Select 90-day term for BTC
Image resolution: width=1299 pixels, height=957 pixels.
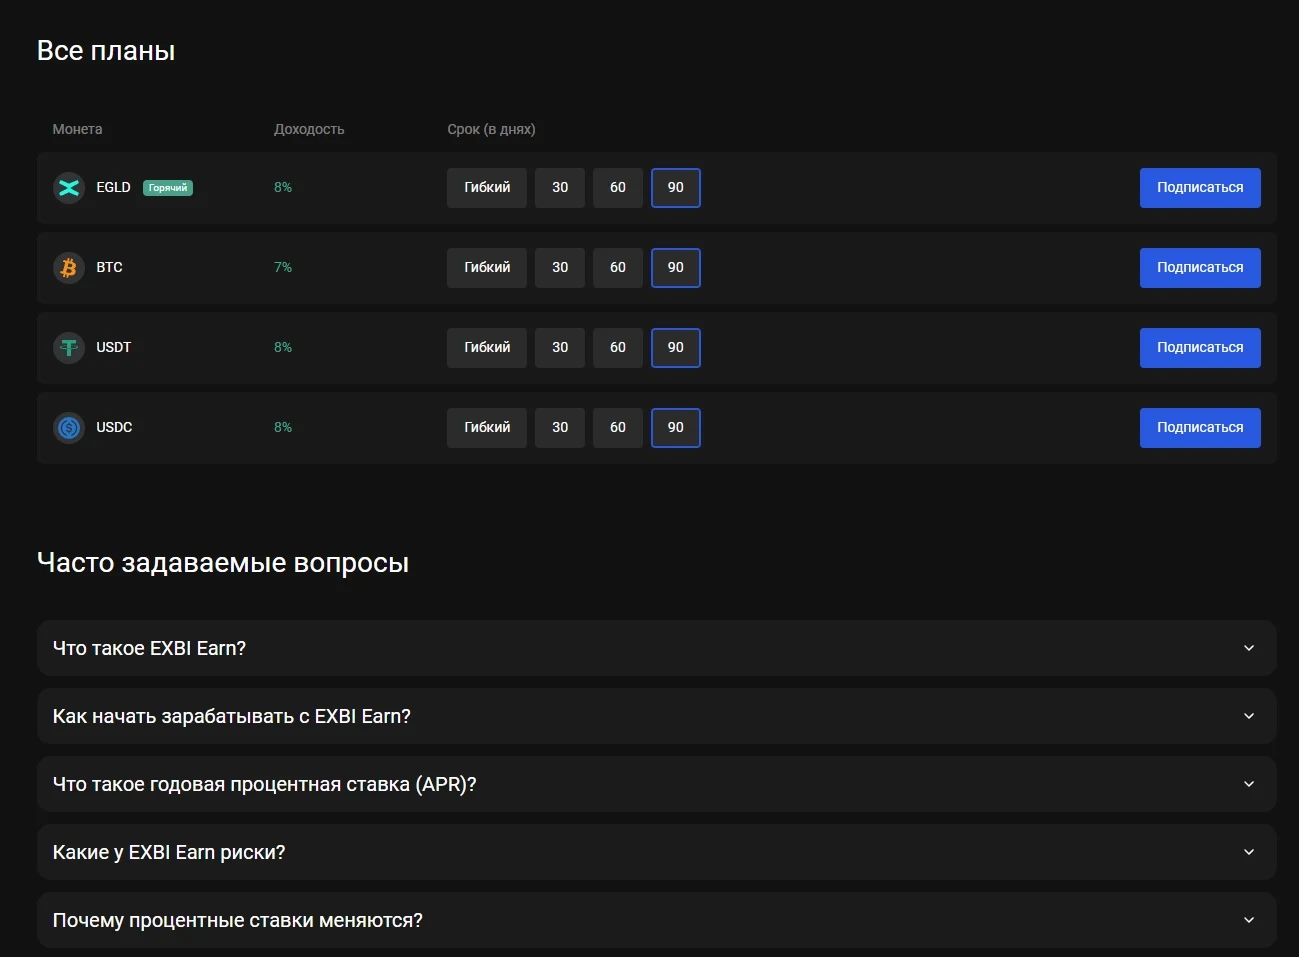pyautogui.click(x=676, y=268)
